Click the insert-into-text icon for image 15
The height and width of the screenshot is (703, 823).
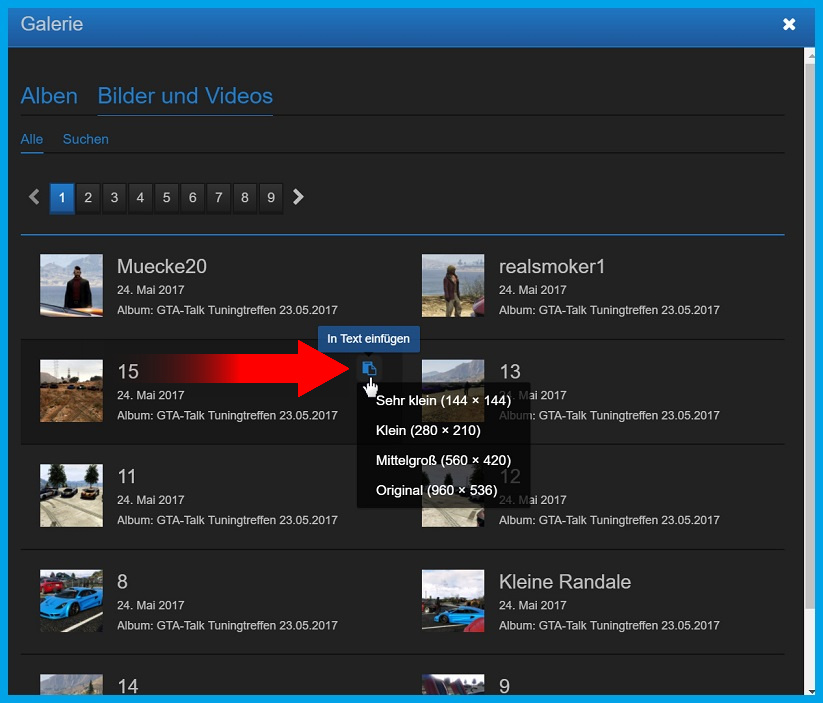point(369,369)
